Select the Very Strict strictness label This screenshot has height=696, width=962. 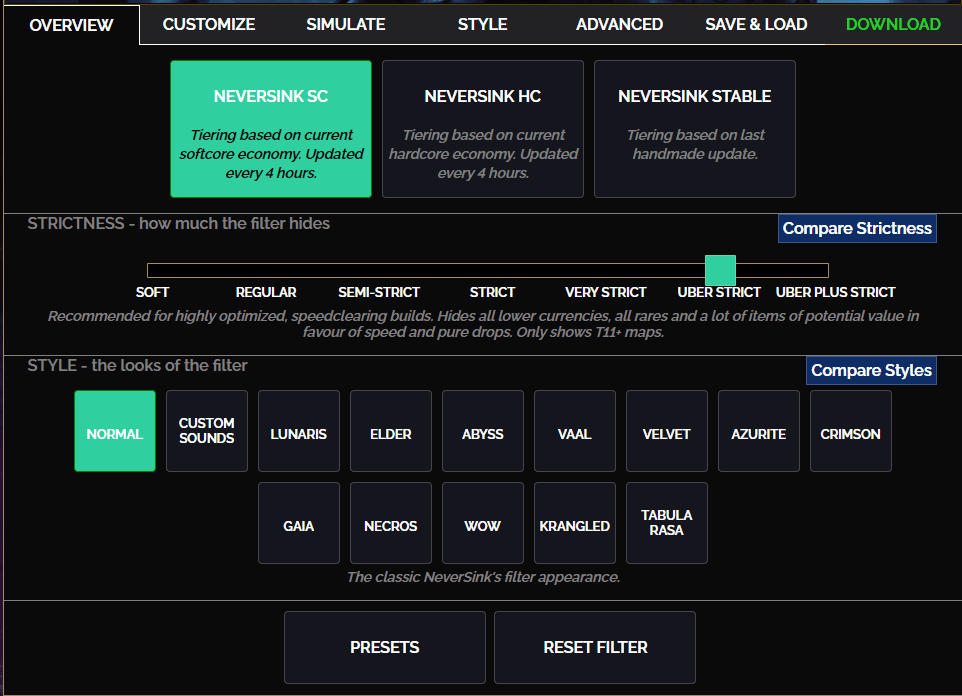606,292
